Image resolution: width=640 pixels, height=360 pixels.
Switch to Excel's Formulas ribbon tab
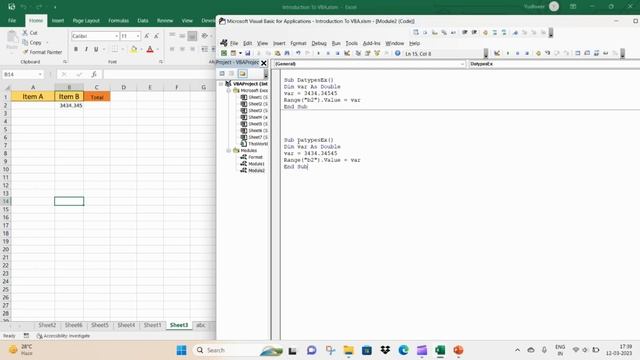(118, 20)
